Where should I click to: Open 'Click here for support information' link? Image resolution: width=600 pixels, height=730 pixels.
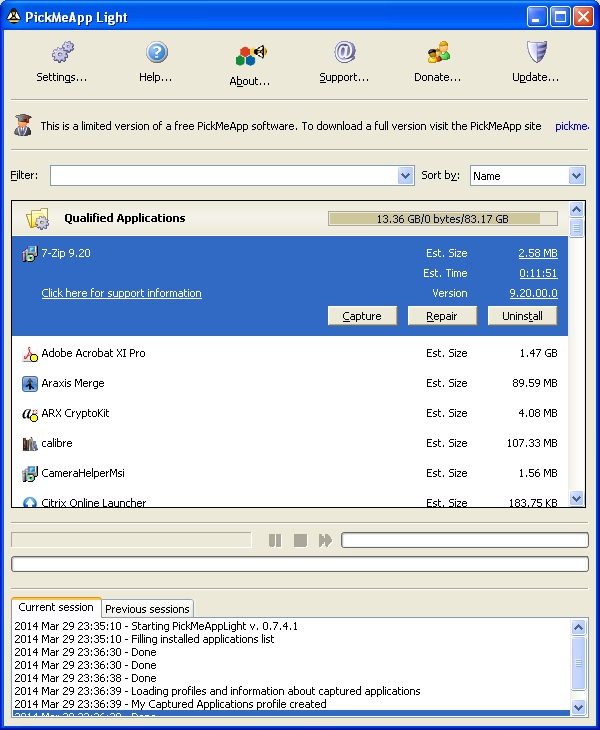(x=121, y=293)
